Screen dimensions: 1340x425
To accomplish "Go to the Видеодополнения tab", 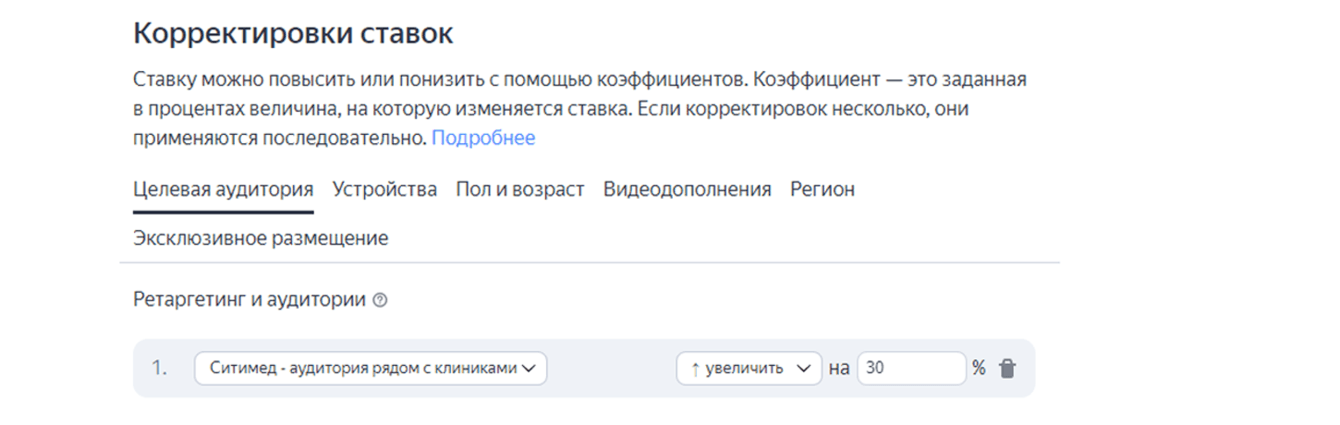I will (687, 189).
